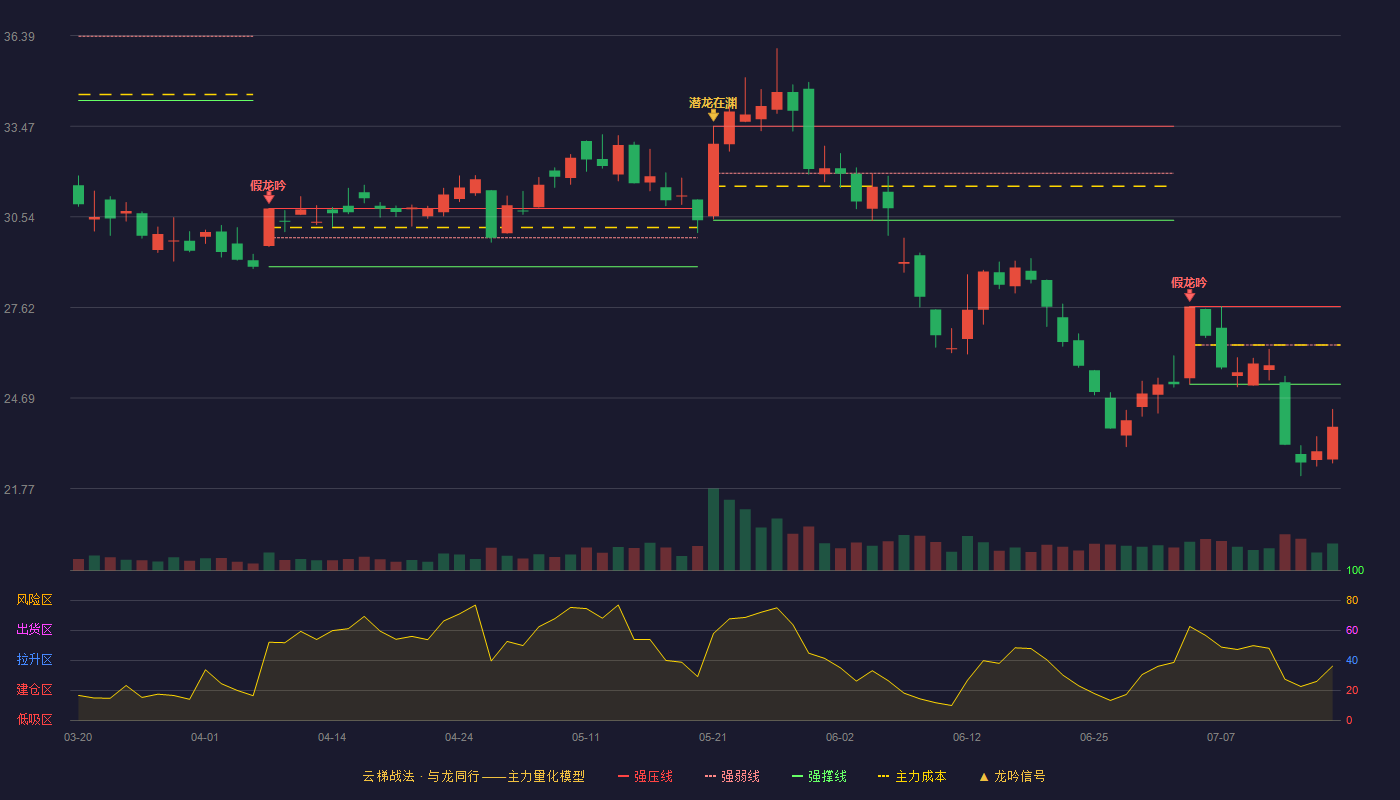Toggle the 主力成本 yellow dashed legend item
This screenshot has width=1400, height=800.
tap(912, 776)
